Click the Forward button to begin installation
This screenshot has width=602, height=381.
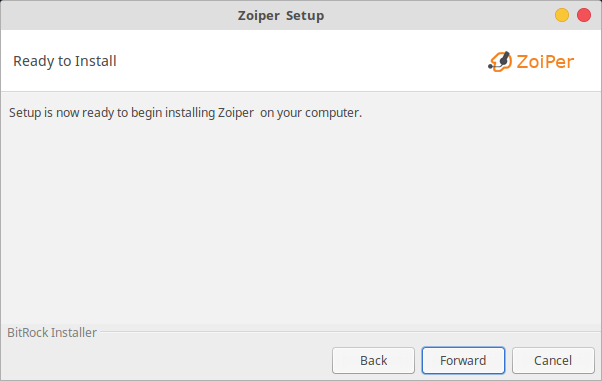[463, 360]
